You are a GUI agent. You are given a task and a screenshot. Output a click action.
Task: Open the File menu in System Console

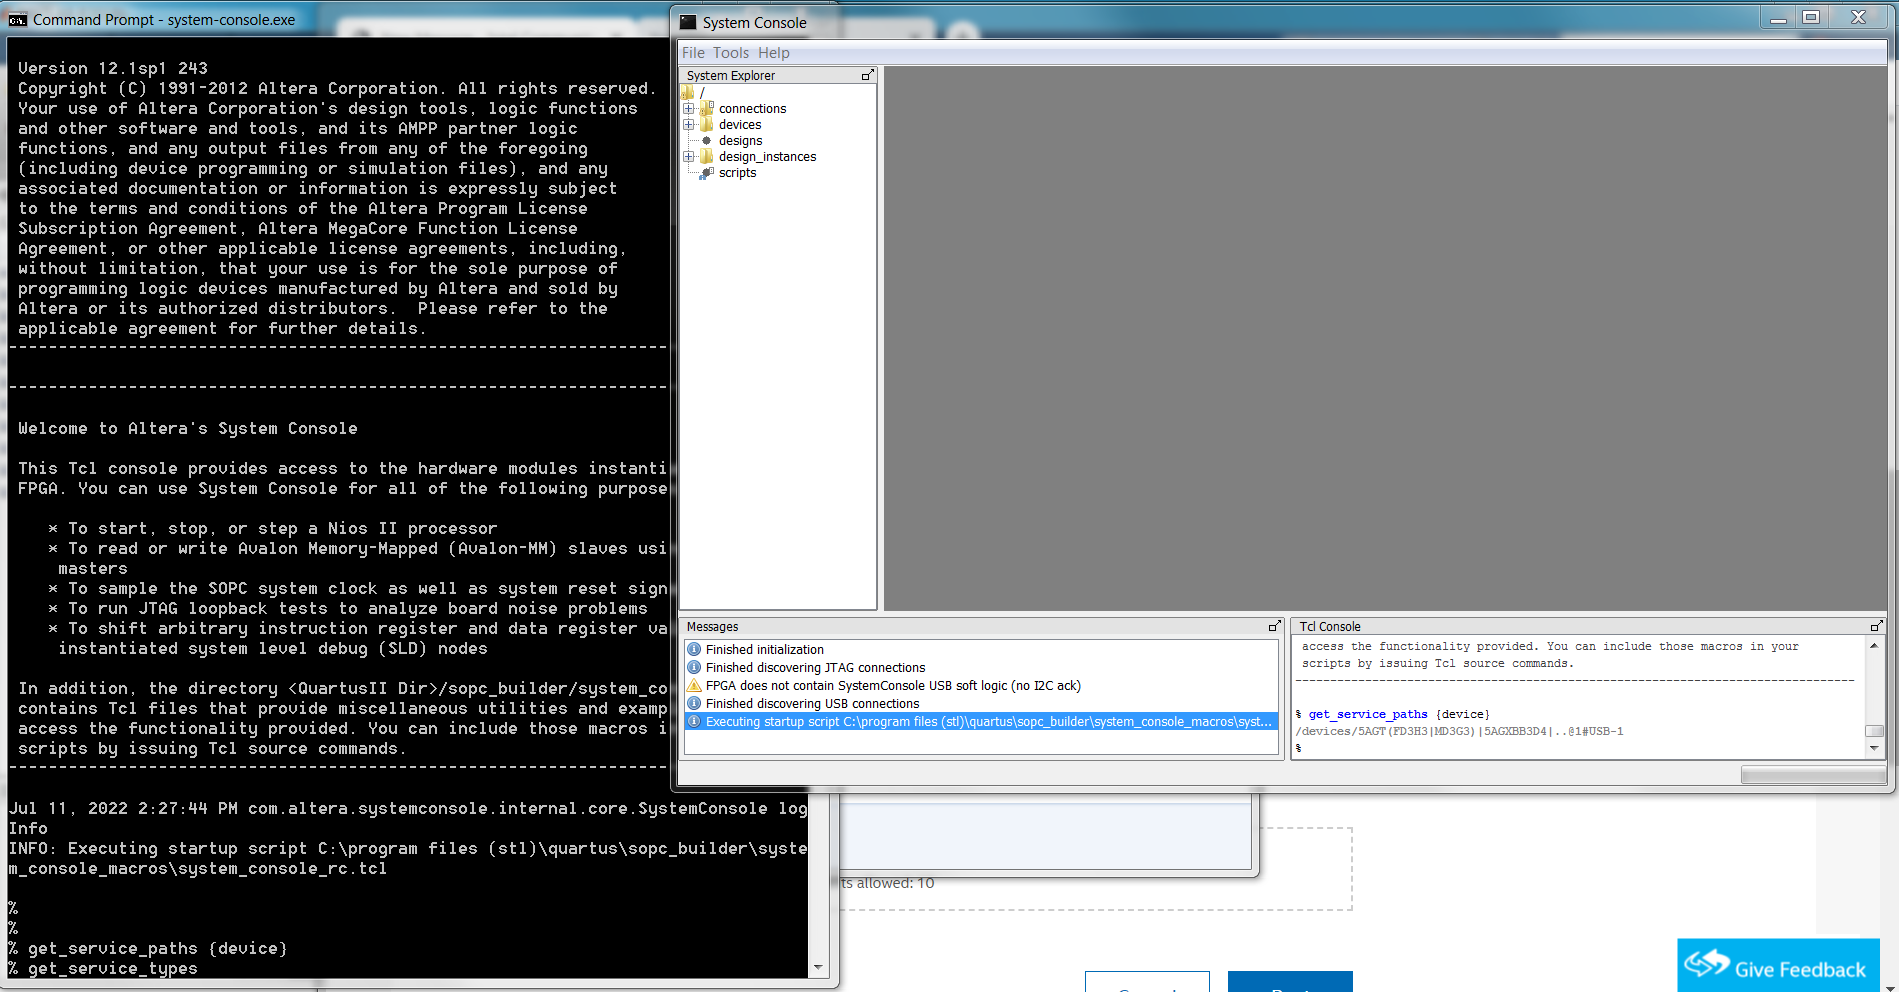pos(693,53)
